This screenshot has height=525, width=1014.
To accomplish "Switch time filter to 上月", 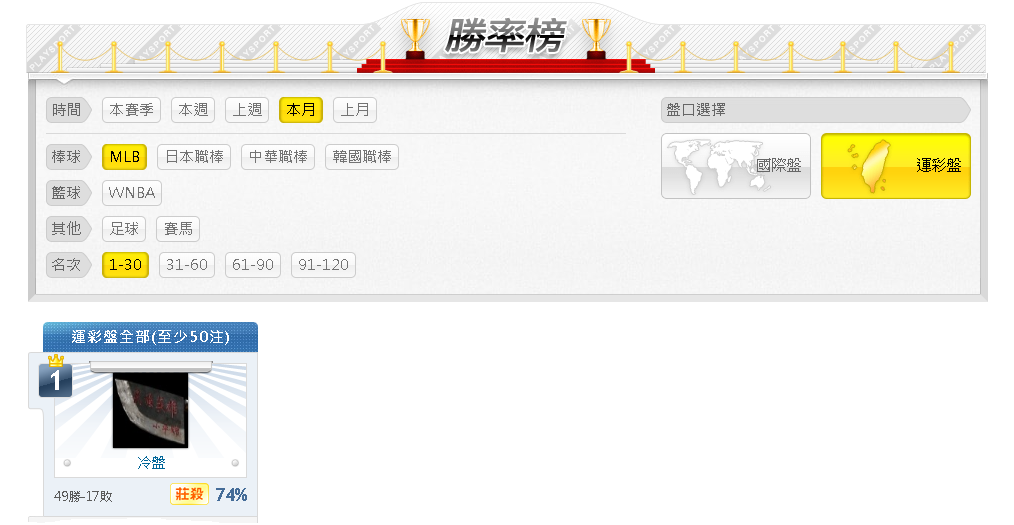I will [x=354, y=110].
